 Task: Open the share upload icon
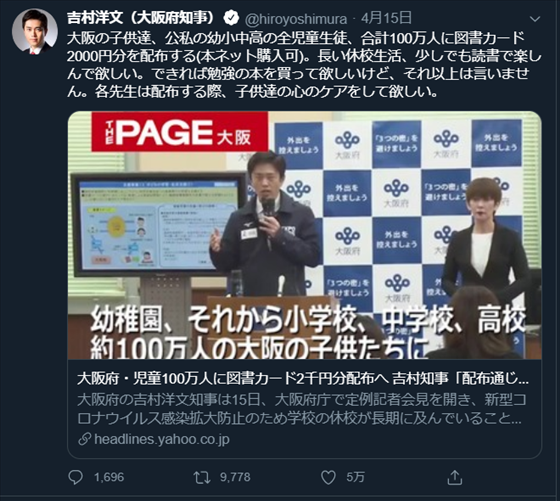(x=455, y=477)
